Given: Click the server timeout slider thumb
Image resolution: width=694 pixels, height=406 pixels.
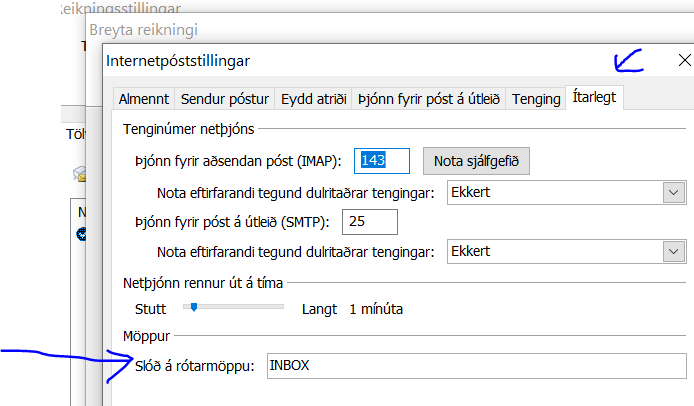Looking at the screenshot, I should (x=194, y=308).
